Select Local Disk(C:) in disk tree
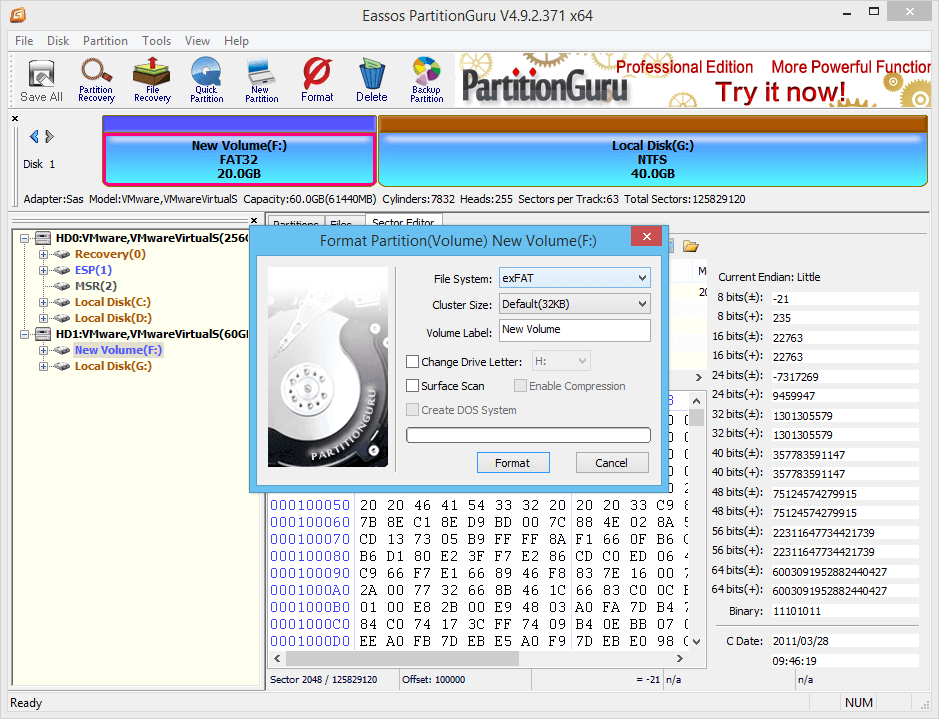 click(113, 302)
